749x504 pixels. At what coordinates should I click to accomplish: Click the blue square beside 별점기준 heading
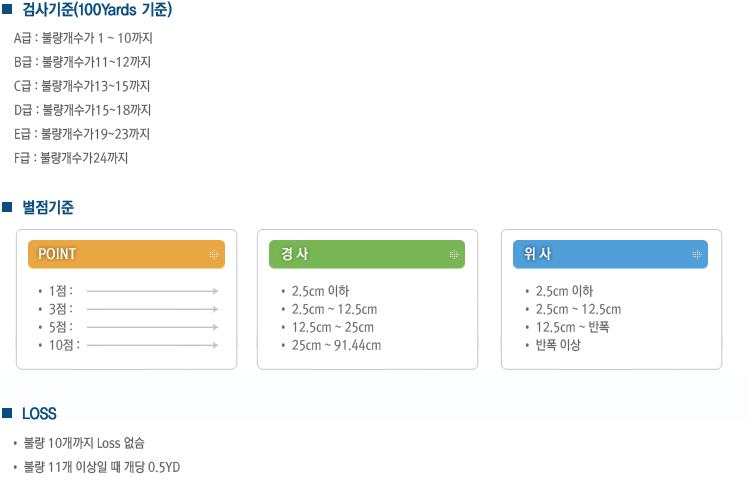point(7,207)
